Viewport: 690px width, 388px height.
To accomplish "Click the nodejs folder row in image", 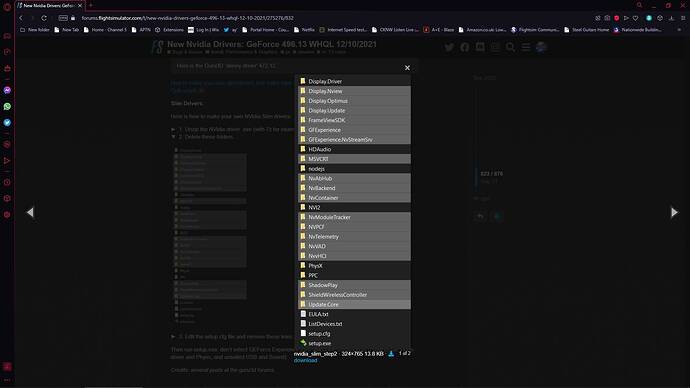I will click(x=354, y=169).
